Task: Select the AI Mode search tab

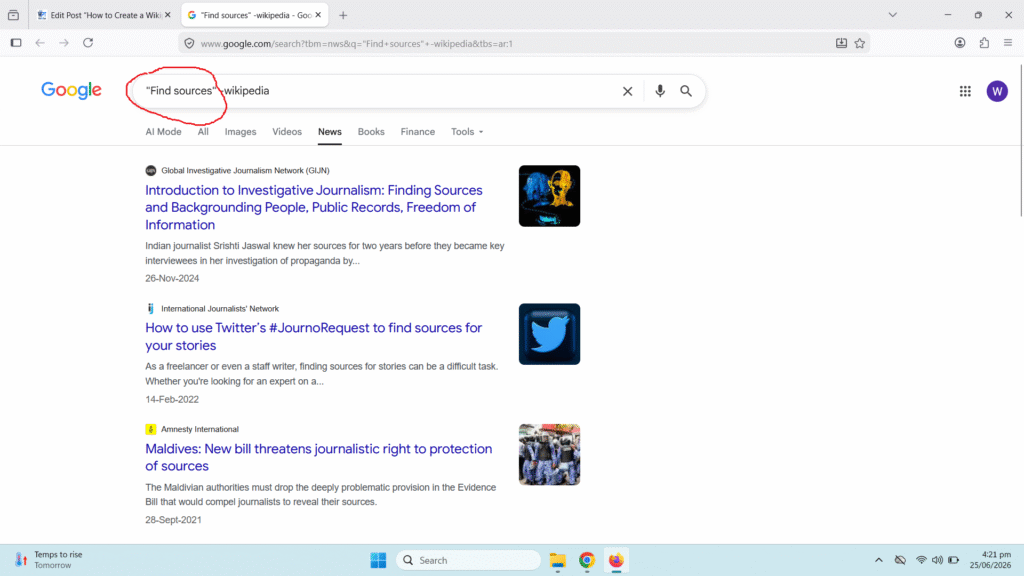Action: click(163, 132)
